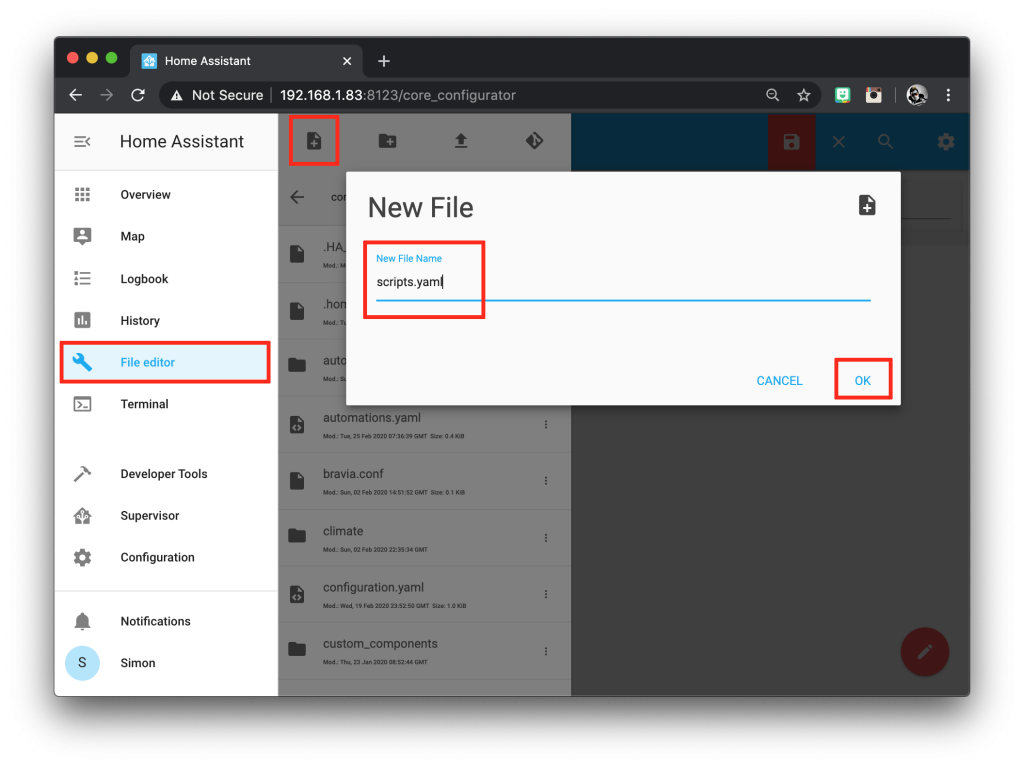Open the Overview menu item

pos(166,195)
